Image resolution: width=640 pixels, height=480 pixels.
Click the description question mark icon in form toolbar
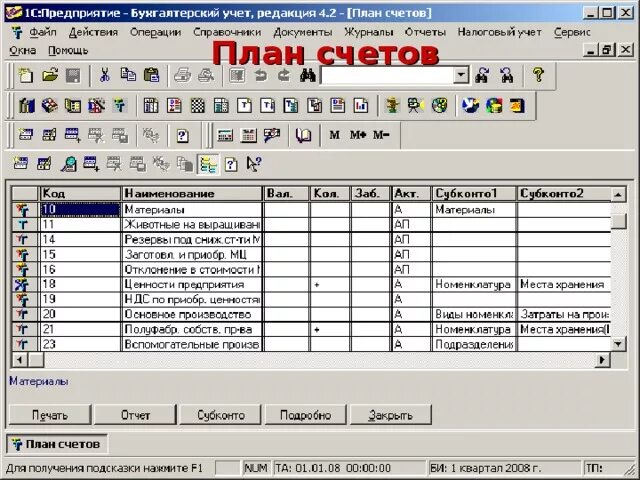[231, 164]
